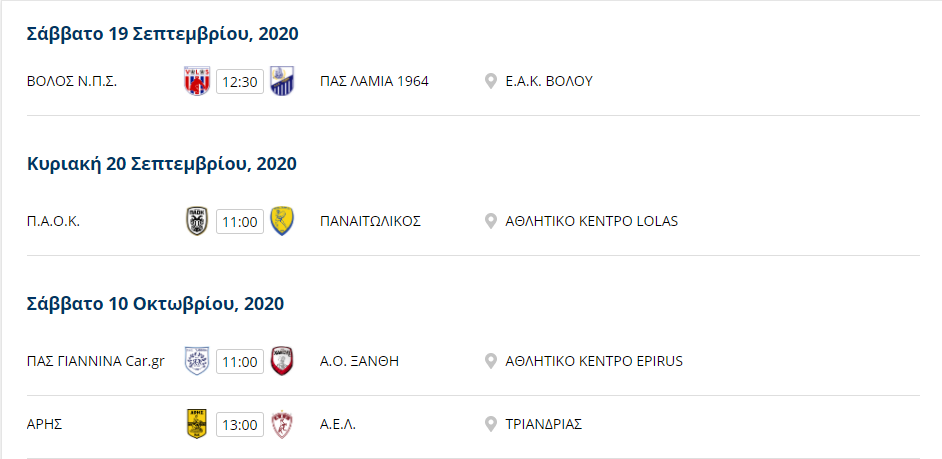Screen dimensions: 942x459
Task: Click the Σάββατο 10 Οκτωβρίου, 2020 heading
Action: (156, 304)
